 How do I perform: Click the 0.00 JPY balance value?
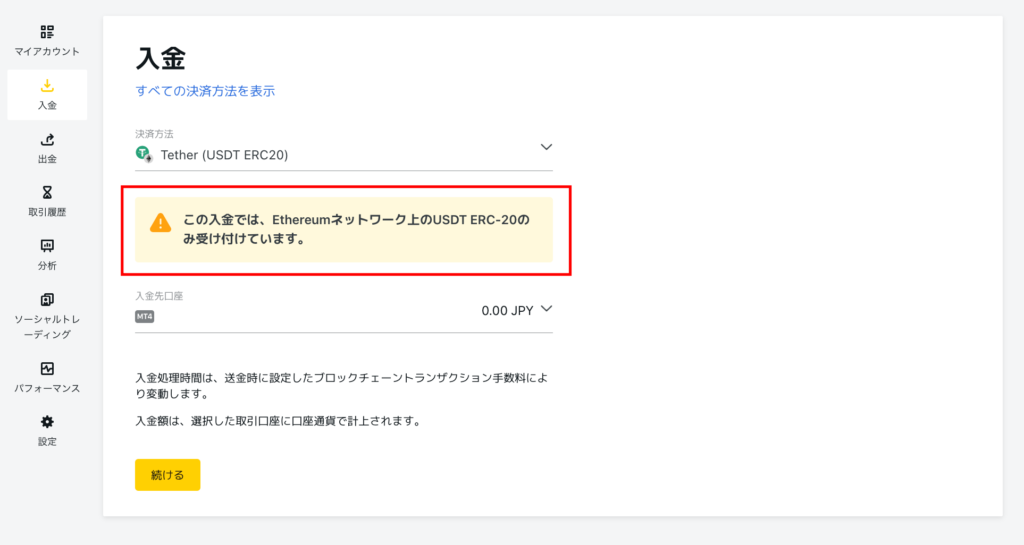pyautogui.click(x=507, y=311)
